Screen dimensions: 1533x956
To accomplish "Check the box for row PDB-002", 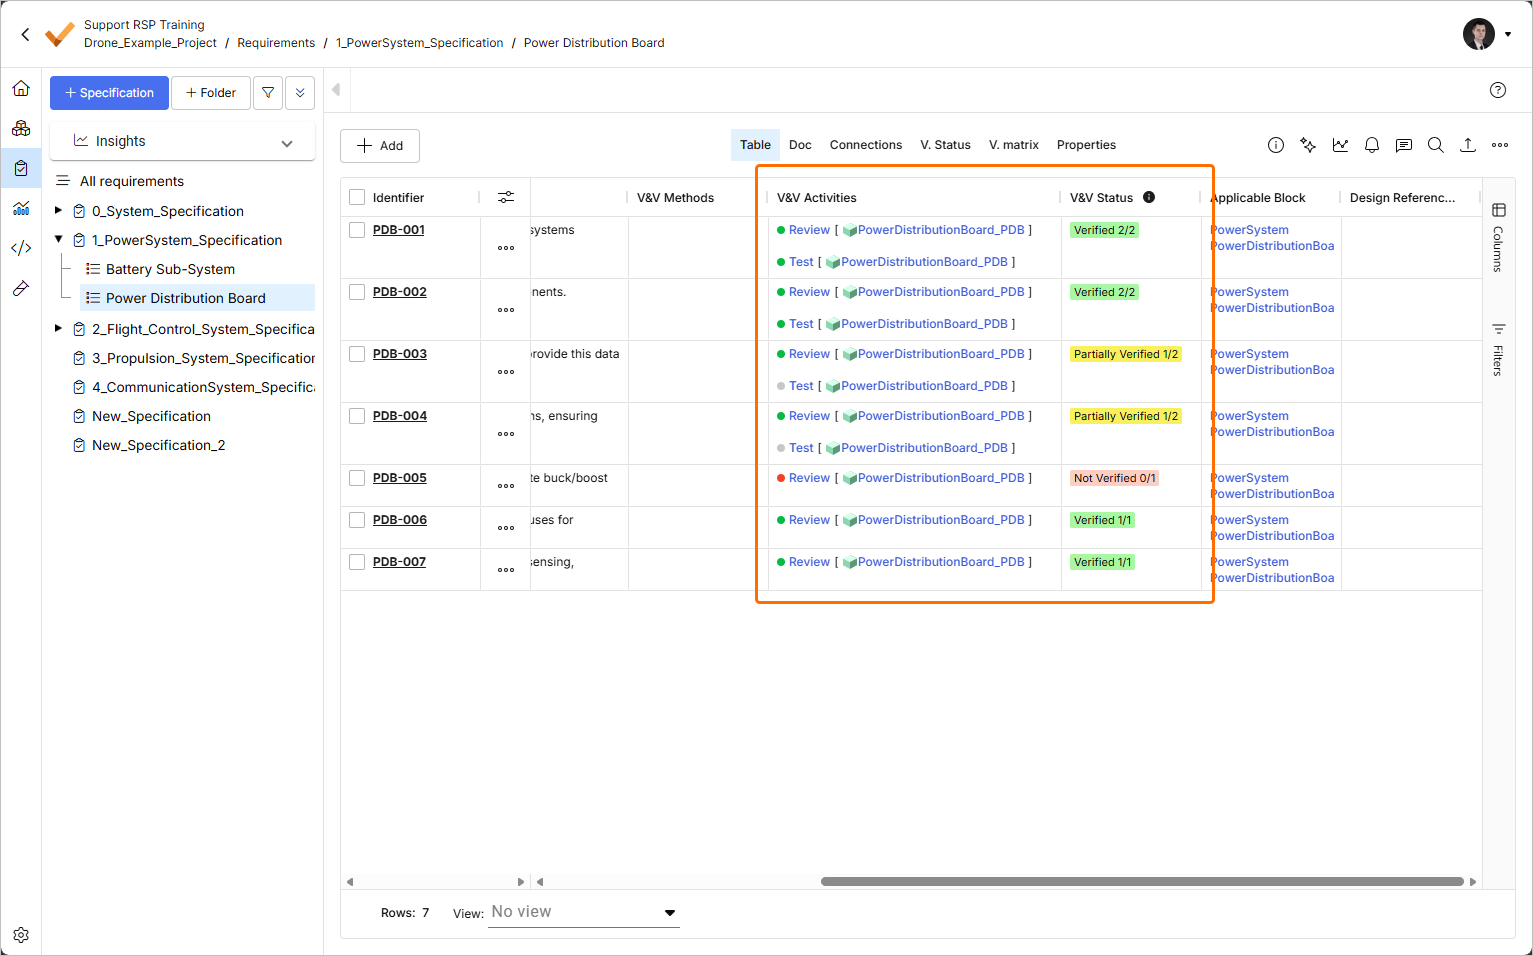I will click(357, 292).
